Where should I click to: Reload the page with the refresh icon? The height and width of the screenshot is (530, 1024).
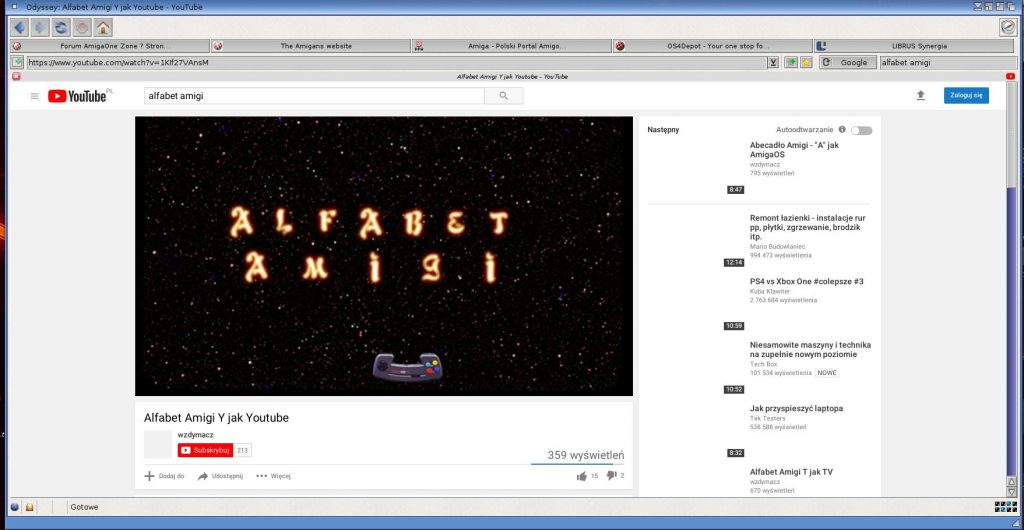(x=61, y=27)
